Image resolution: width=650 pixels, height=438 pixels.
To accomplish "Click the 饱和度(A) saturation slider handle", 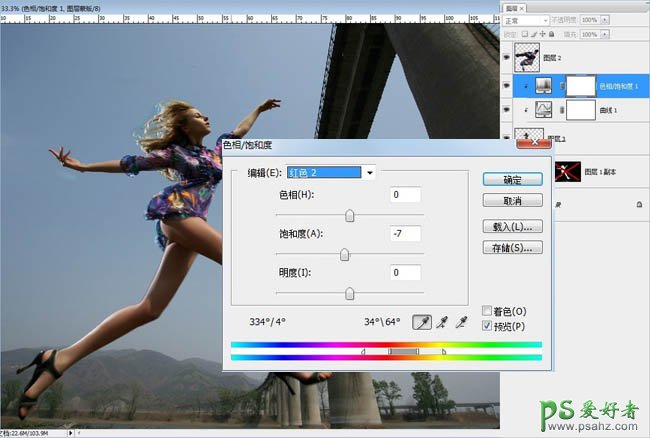I will pyautogui.click(x=344, y=255).
